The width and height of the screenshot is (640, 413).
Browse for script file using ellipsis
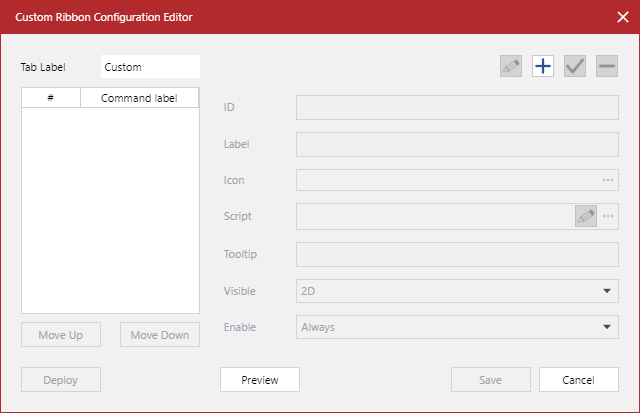607,217
